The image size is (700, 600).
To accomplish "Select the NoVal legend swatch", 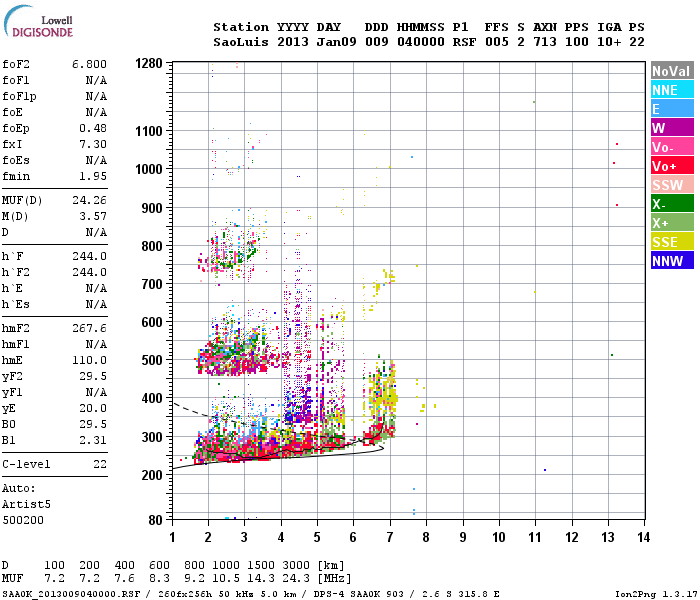I will (x=672, y=71).
